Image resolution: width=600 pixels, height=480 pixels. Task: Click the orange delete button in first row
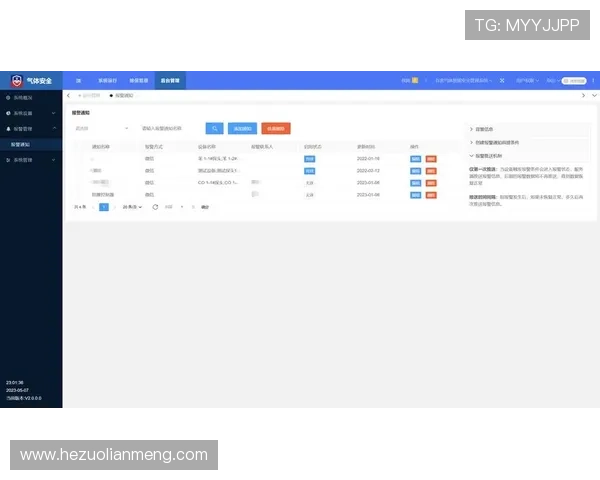click(431, 159)
